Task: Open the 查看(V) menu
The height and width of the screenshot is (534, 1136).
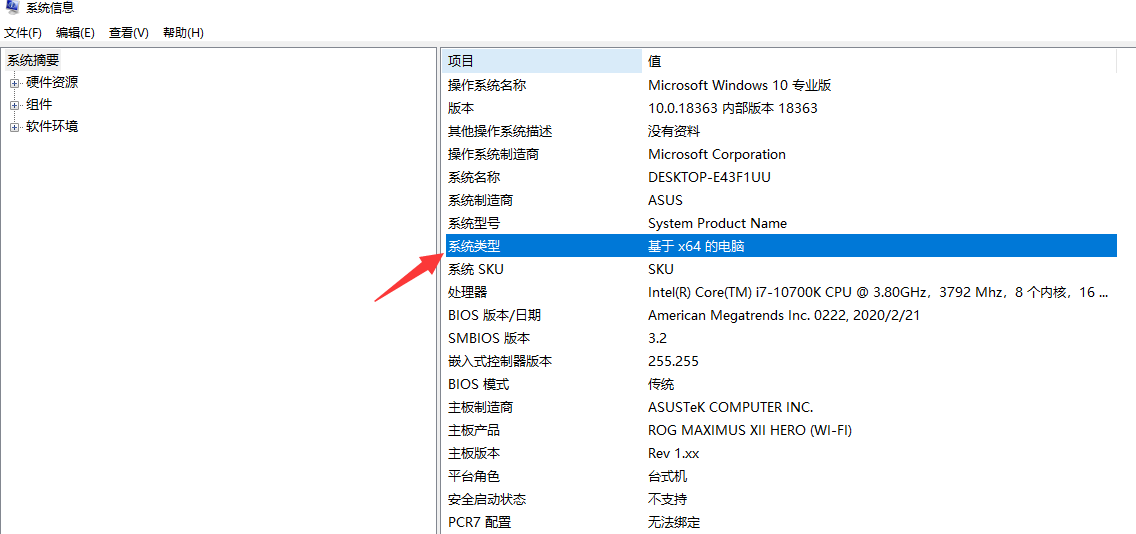Action: point(129,33)
